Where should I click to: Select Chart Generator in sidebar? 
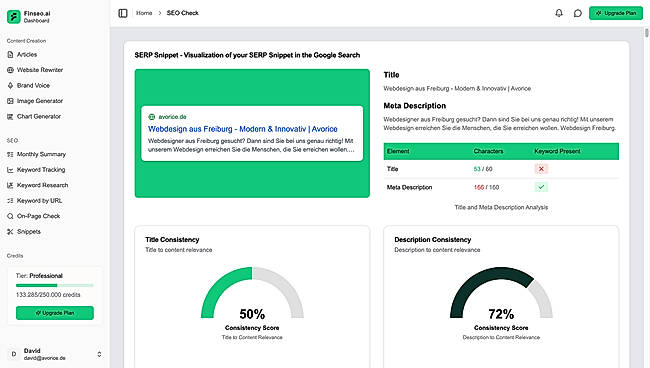pyautogui.click(x=39, y=116)
